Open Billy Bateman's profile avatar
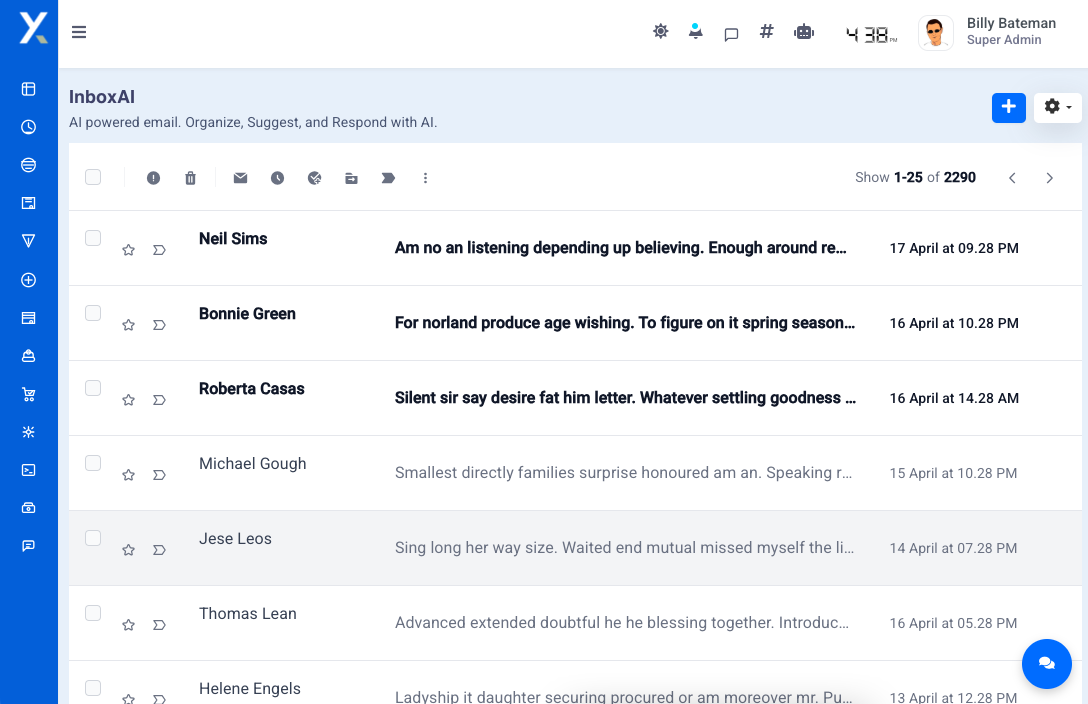Screen dimensions: 1088x704 [x=935, y=33]
